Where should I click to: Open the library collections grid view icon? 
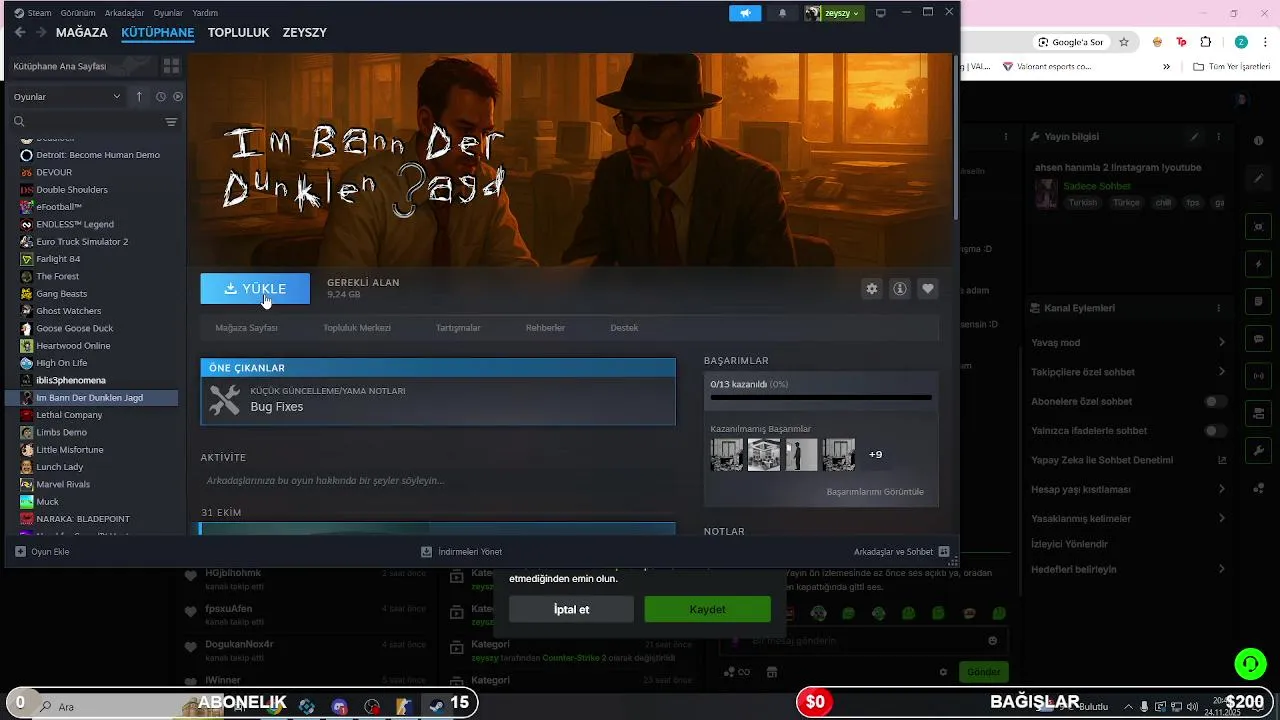click(171, 65)
